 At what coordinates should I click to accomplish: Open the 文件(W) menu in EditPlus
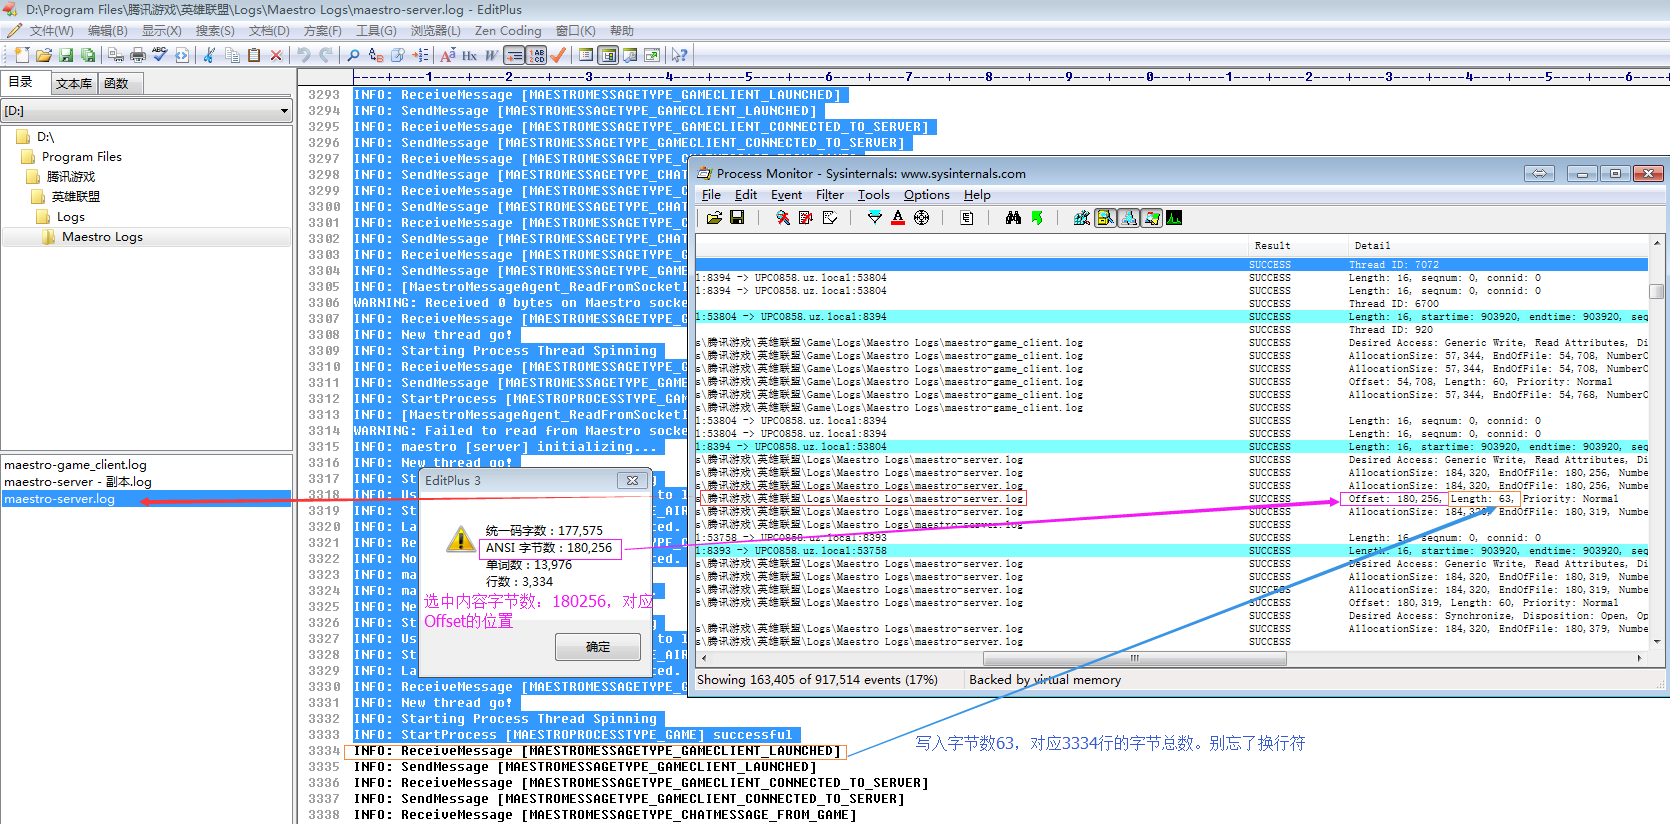pos(50,31)
